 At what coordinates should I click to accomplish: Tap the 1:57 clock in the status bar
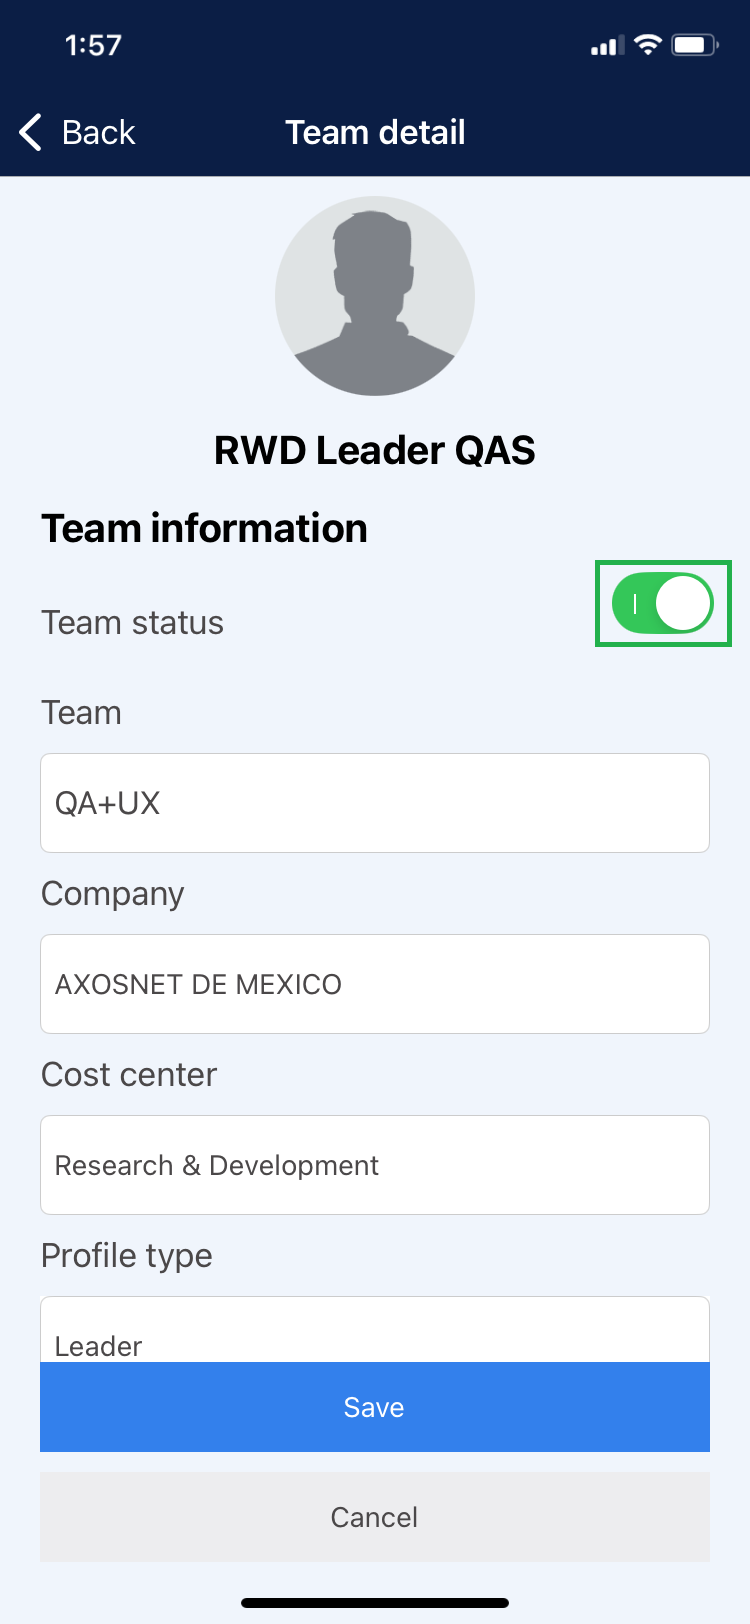click(x=93, y=45)
